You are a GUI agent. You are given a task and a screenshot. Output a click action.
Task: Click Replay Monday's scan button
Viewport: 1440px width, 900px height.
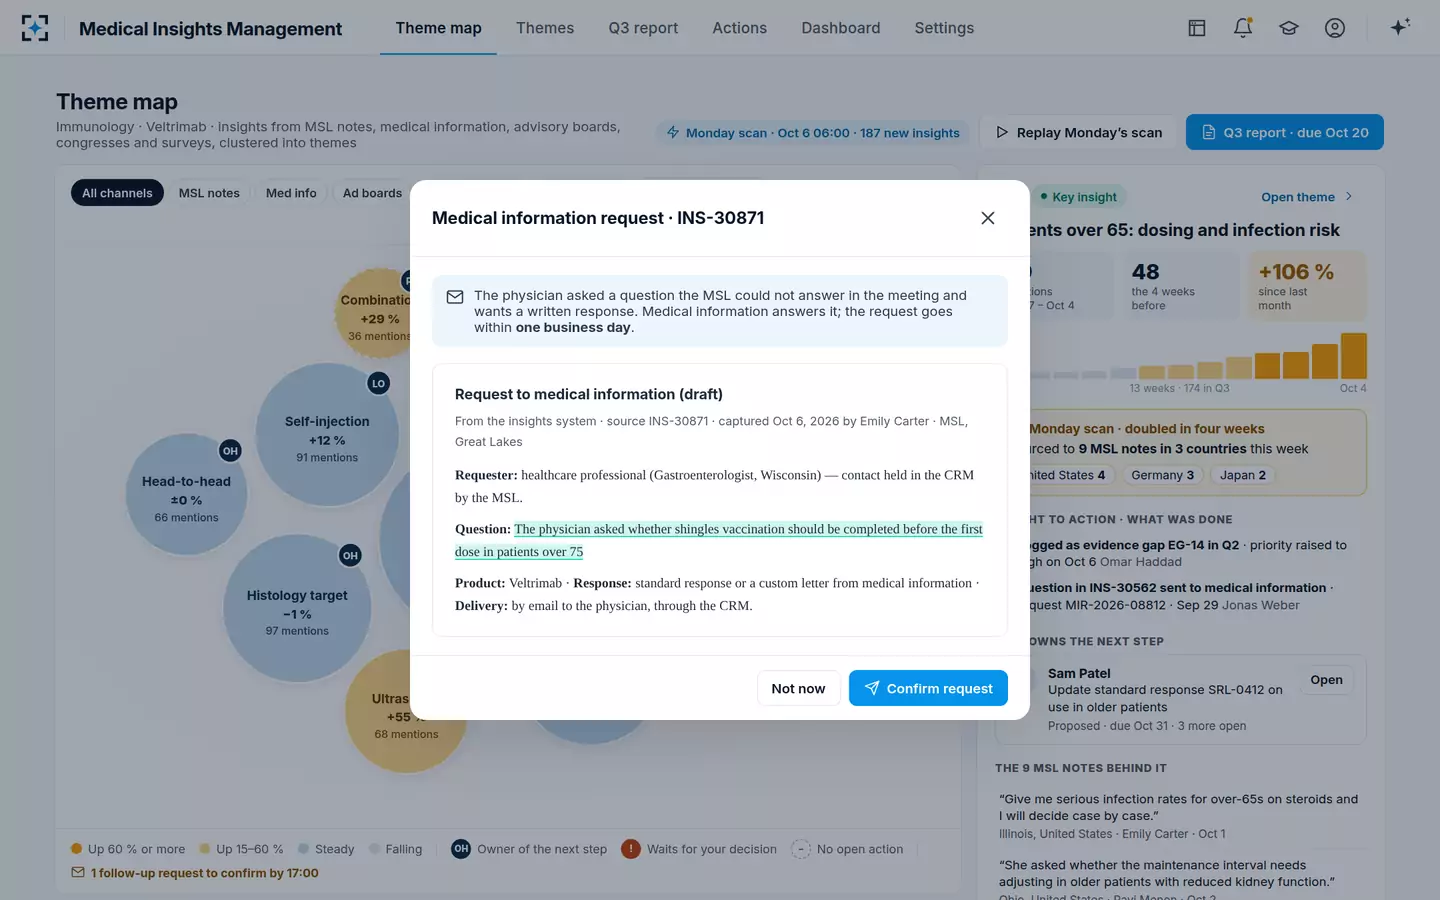[1079, 132]
